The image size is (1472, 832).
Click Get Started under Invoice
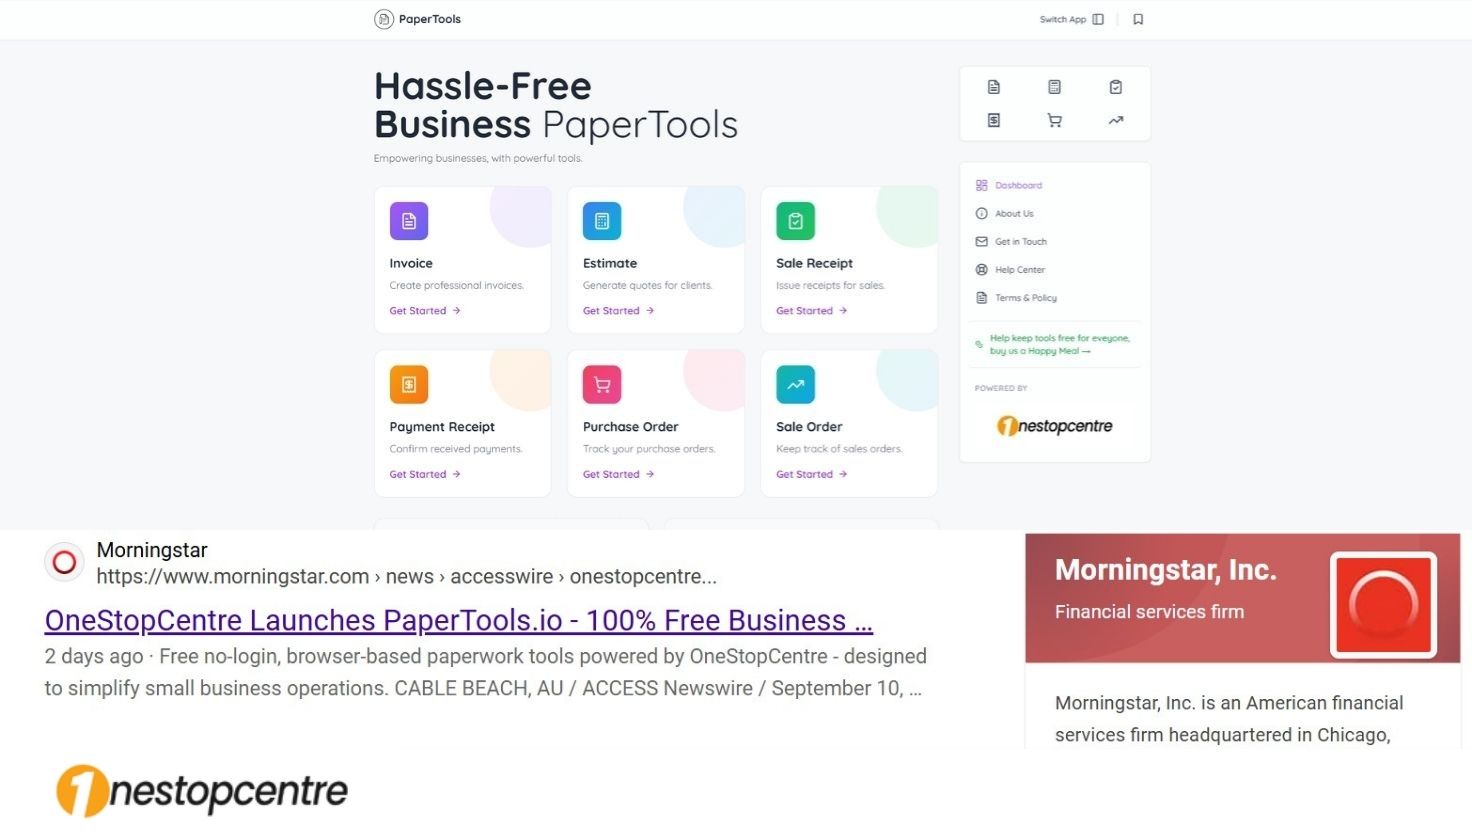pos(425,311)
